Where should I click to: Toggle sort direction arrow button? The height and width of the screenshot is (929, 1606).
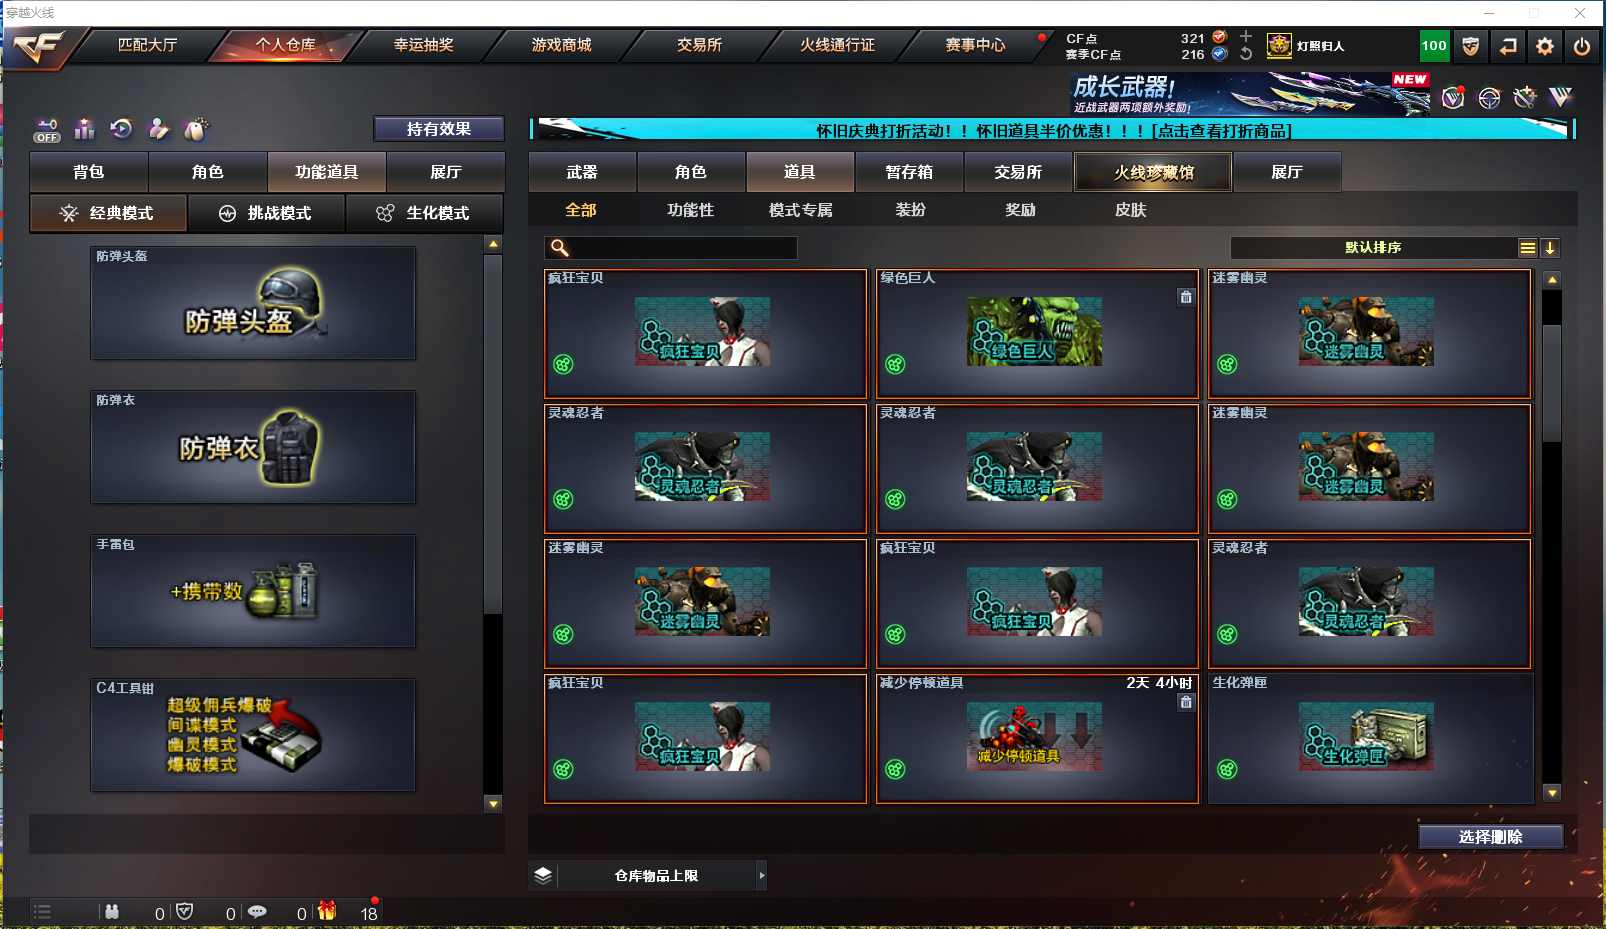pyautogui.click(x=1550, y=248)
